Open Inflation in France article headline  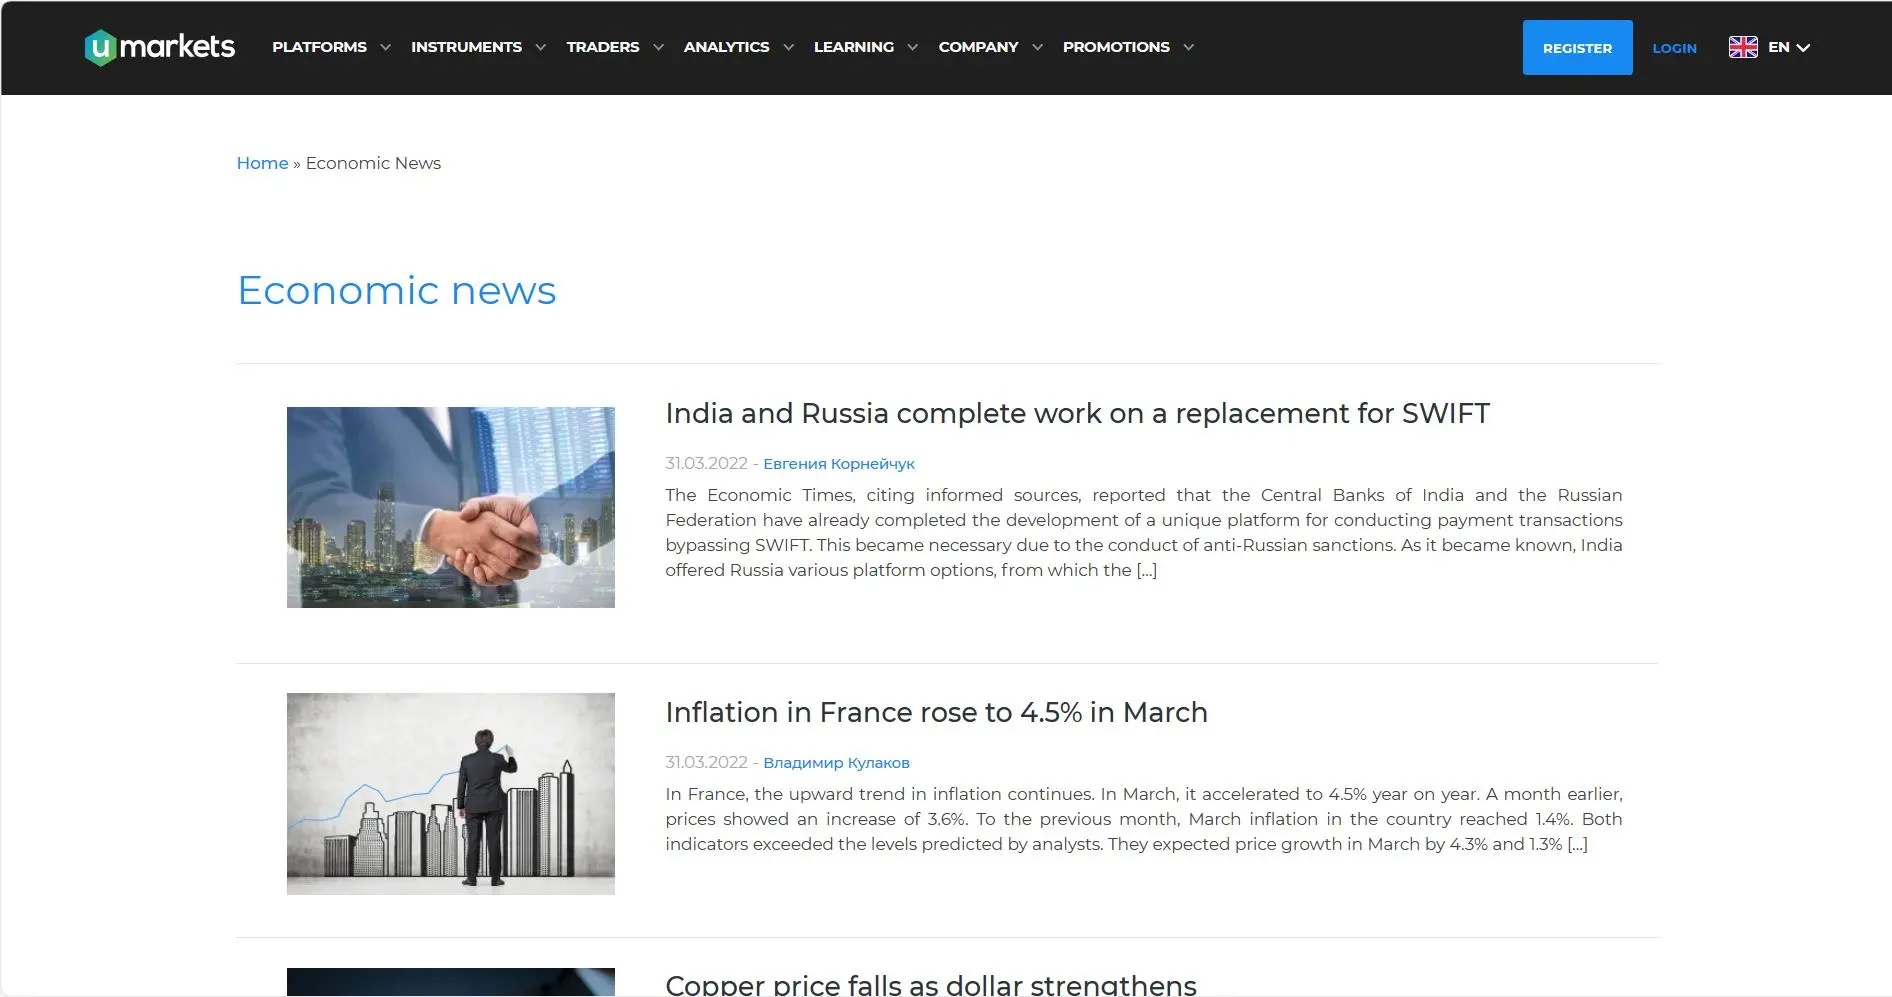tap(936, 712)
